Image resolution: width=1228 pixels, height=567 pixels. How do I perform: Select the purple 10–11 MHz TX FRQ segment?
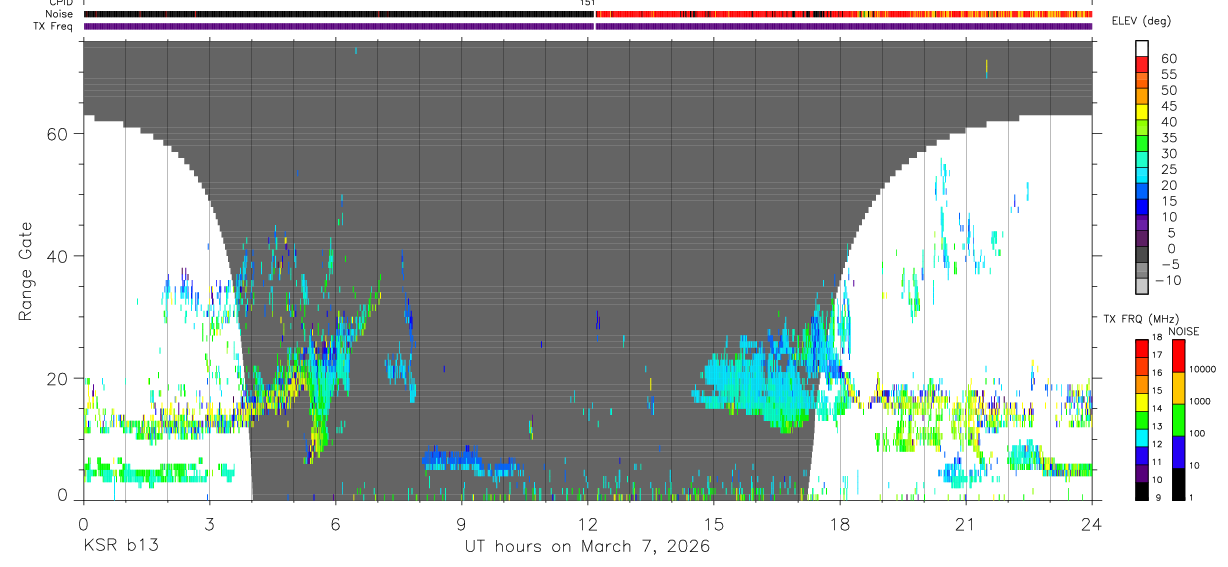tap(1142, 473)
